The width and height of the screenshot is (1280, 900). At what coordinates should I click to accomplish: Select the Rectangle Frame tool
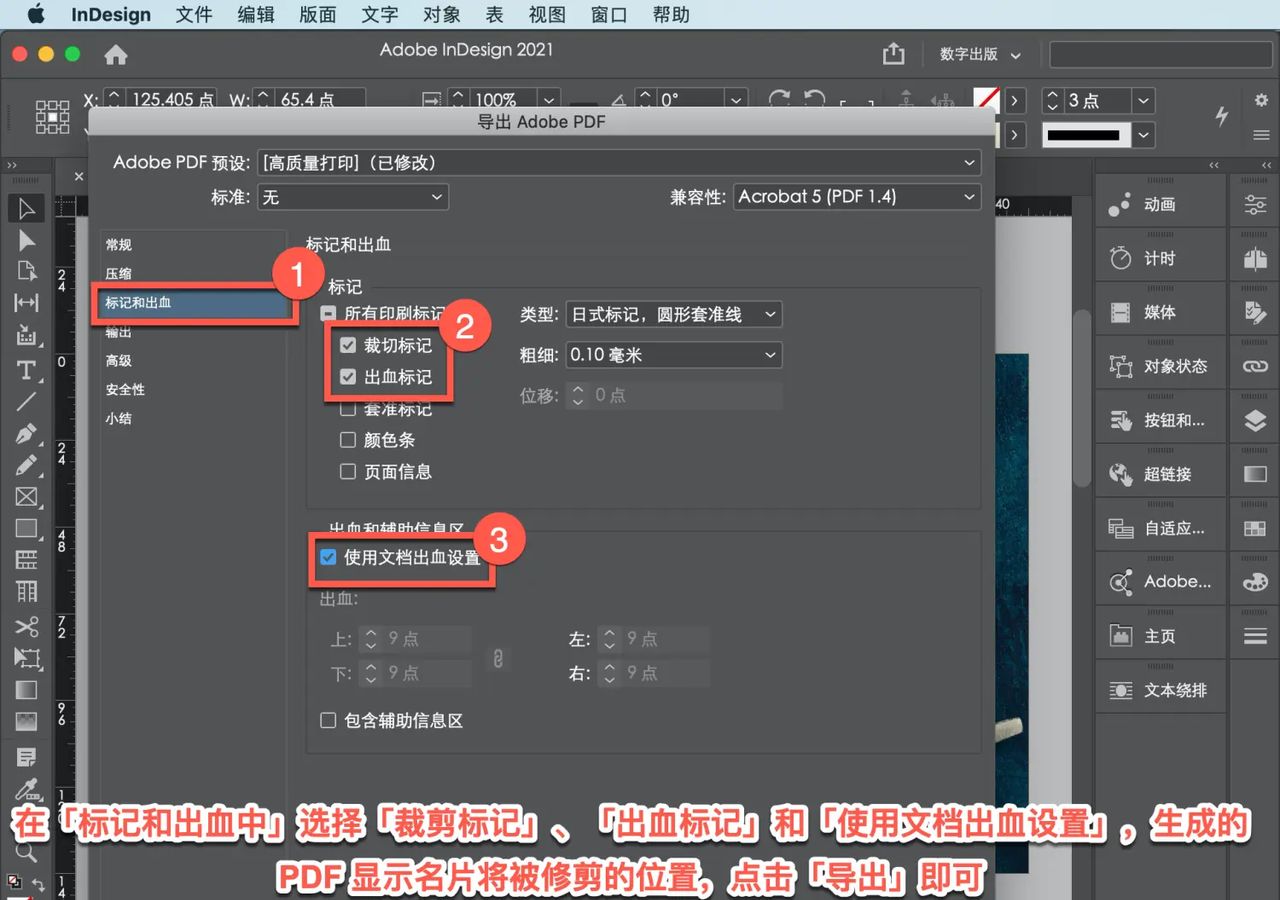click(27, 497)
